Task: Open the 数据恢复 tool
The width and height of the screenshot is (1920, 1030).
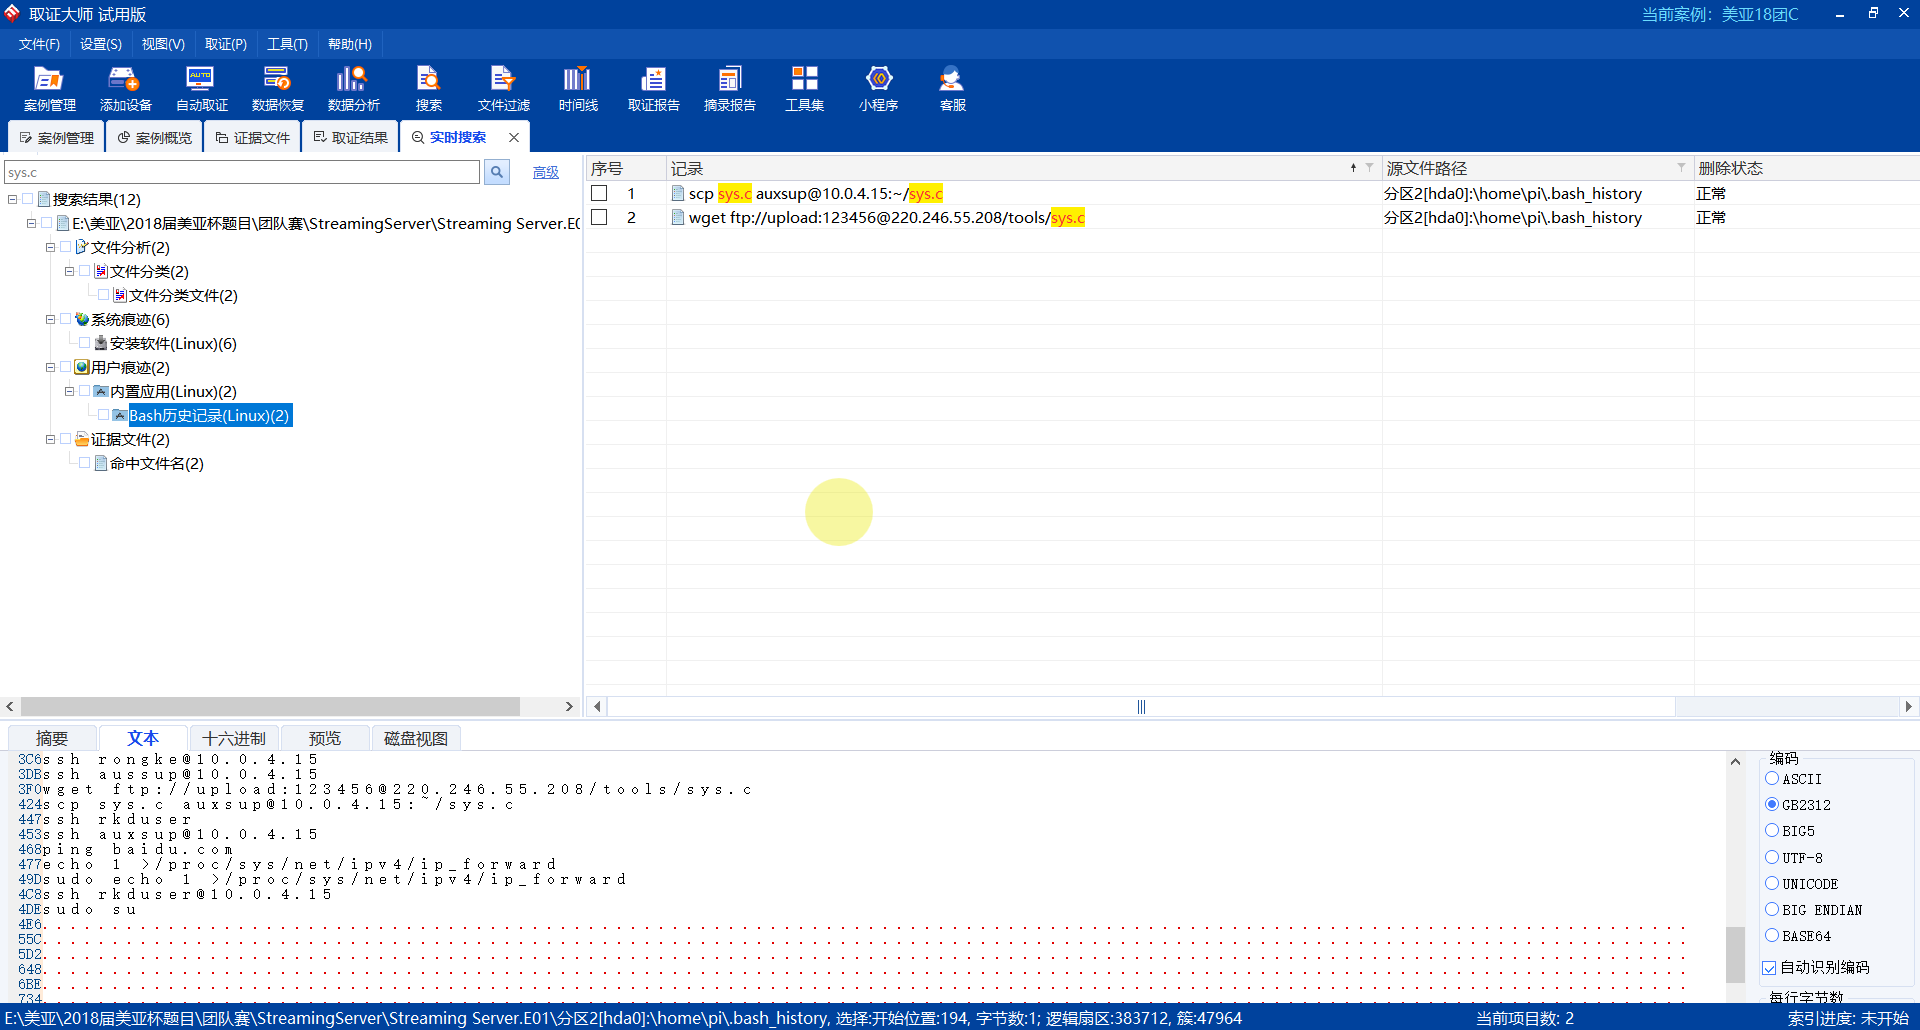Action: click(277, 88)
